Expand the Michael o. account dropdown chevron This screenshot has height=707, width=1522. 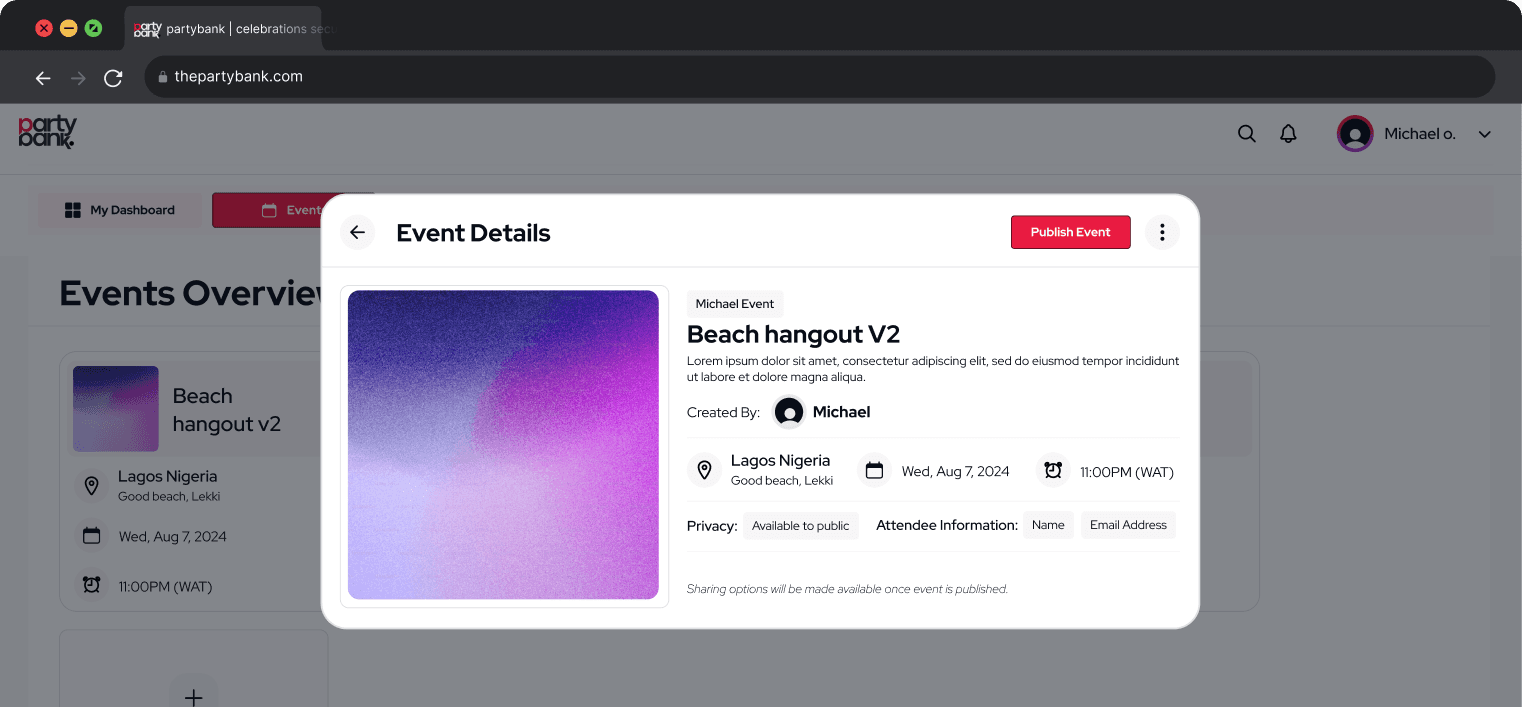tap(1485, 134)
